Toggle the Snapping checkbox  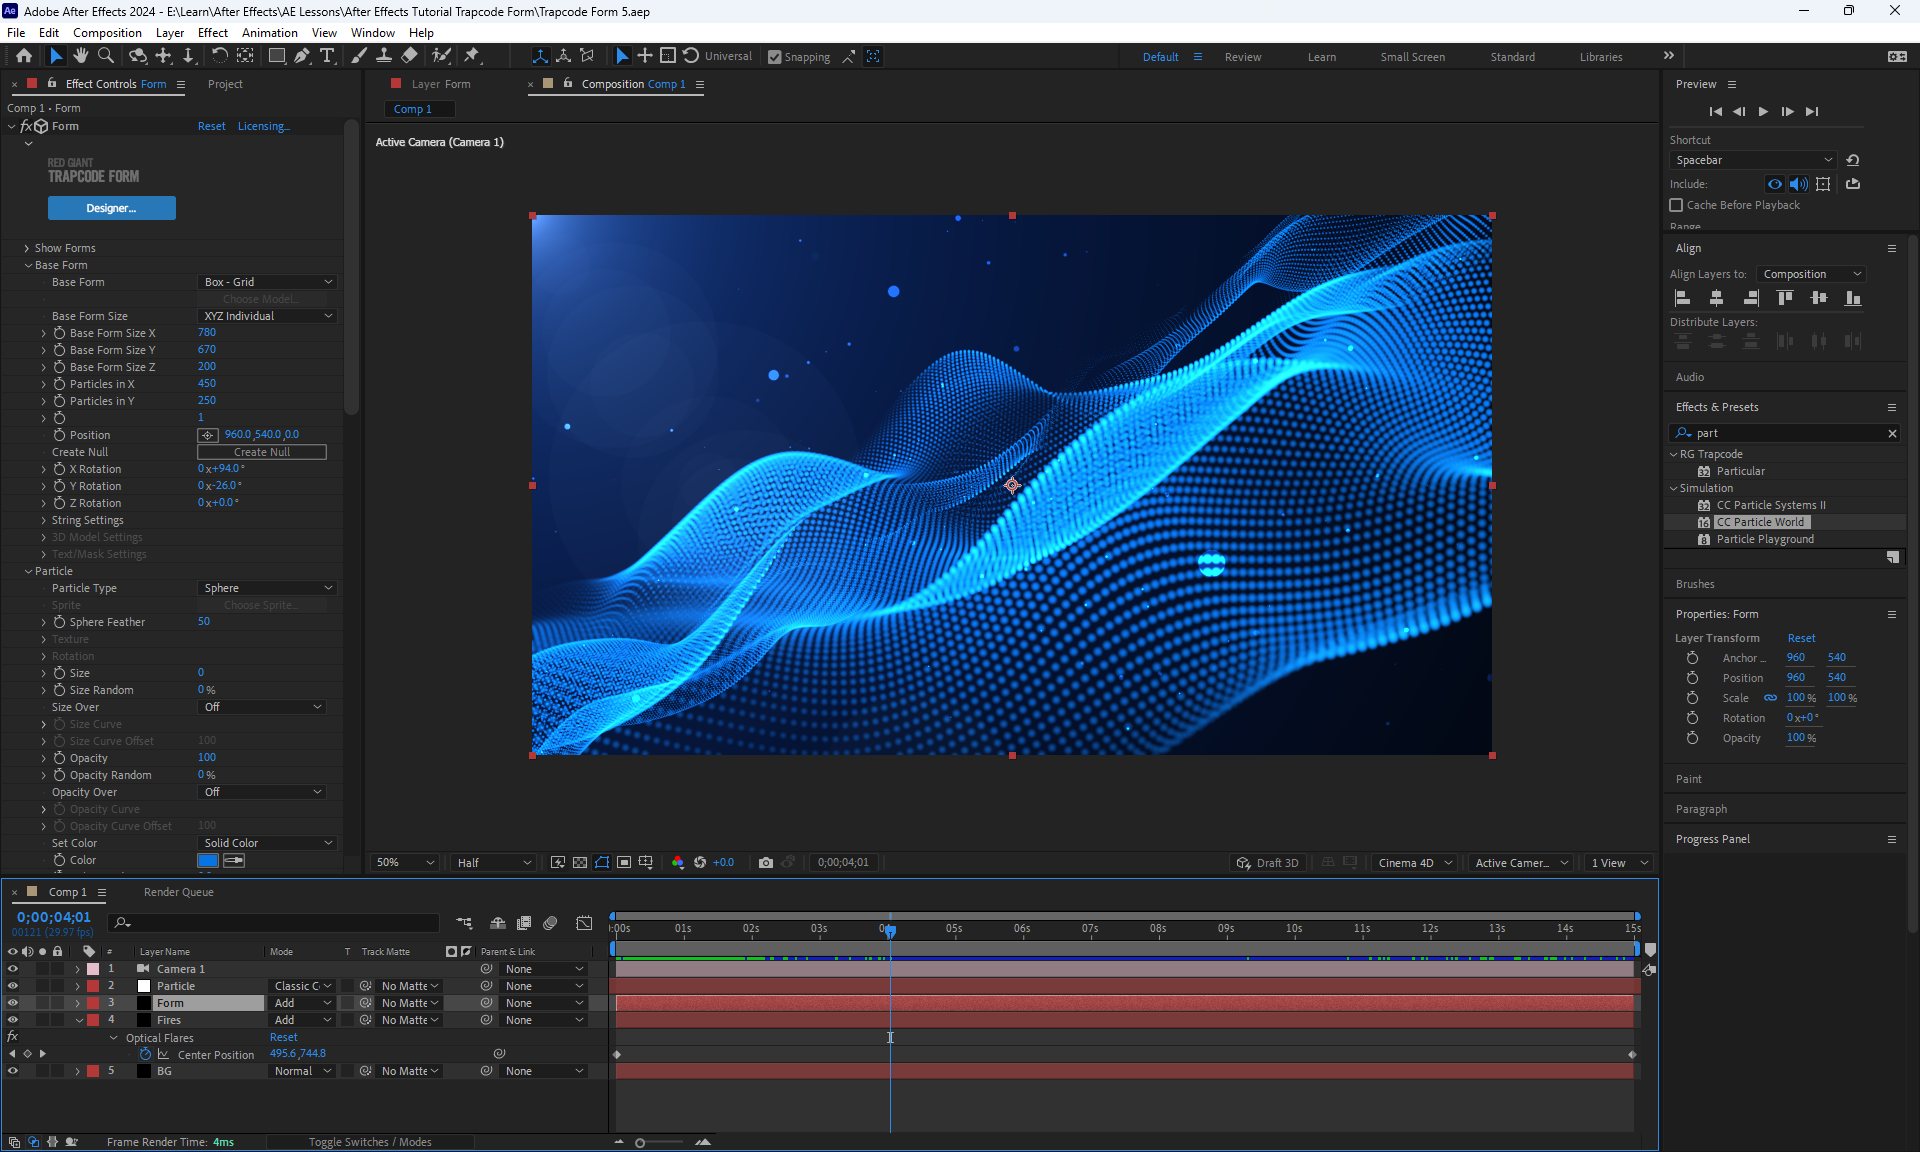point(775,57)
